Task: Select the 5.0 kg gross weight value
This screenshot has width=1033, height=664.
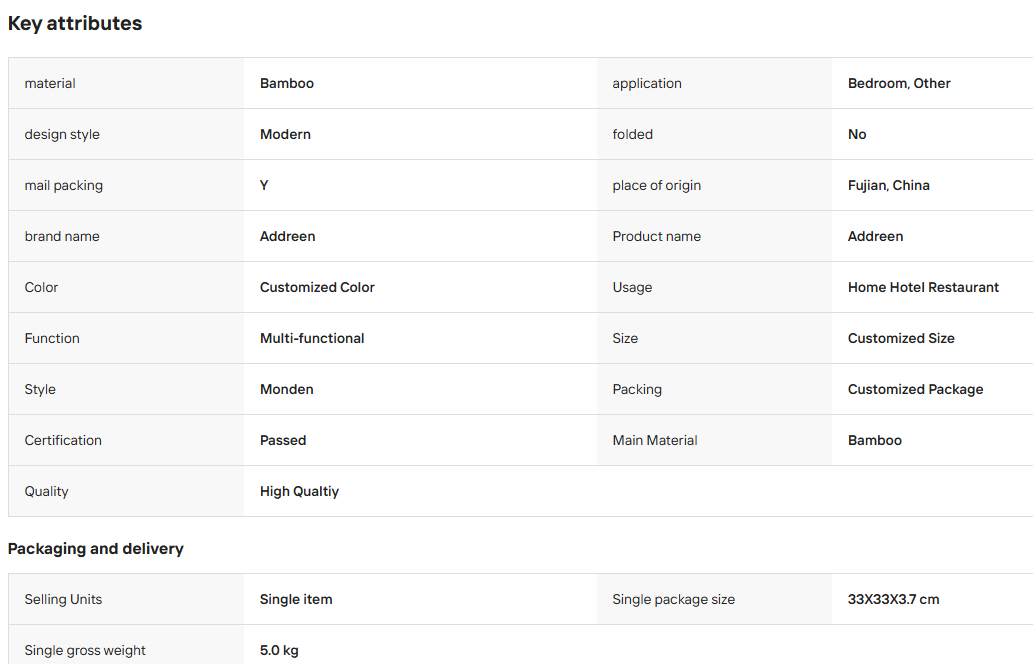Action: pyautogui.click(x=279, y=651)
